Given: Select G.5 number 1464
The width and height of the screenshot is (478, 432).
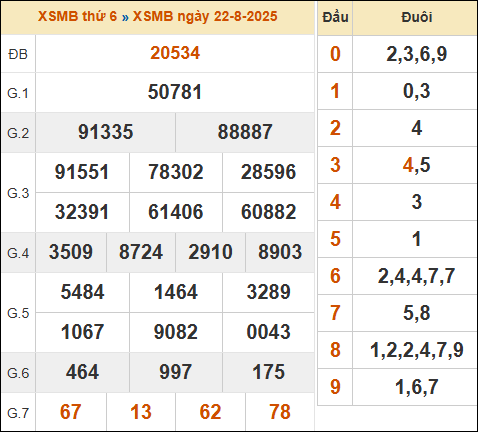Looking at the screenshot, I should coord(176,292).
